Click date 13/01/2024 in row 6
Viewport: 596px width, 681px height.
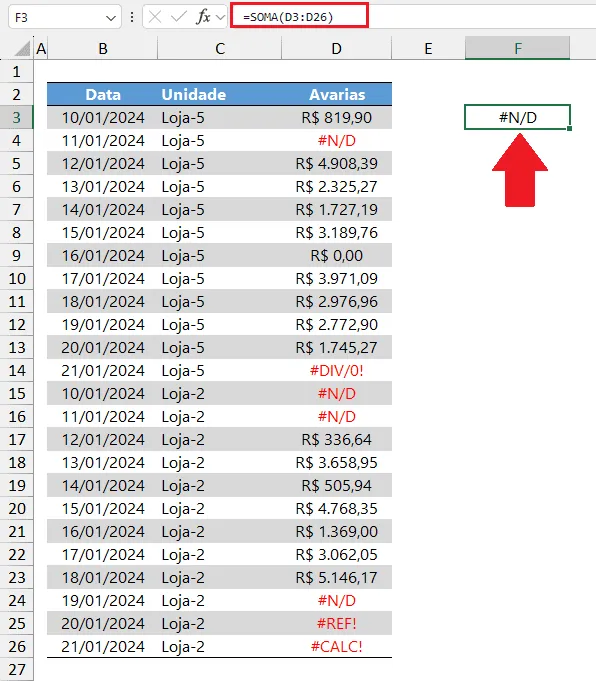pos(103,186)
